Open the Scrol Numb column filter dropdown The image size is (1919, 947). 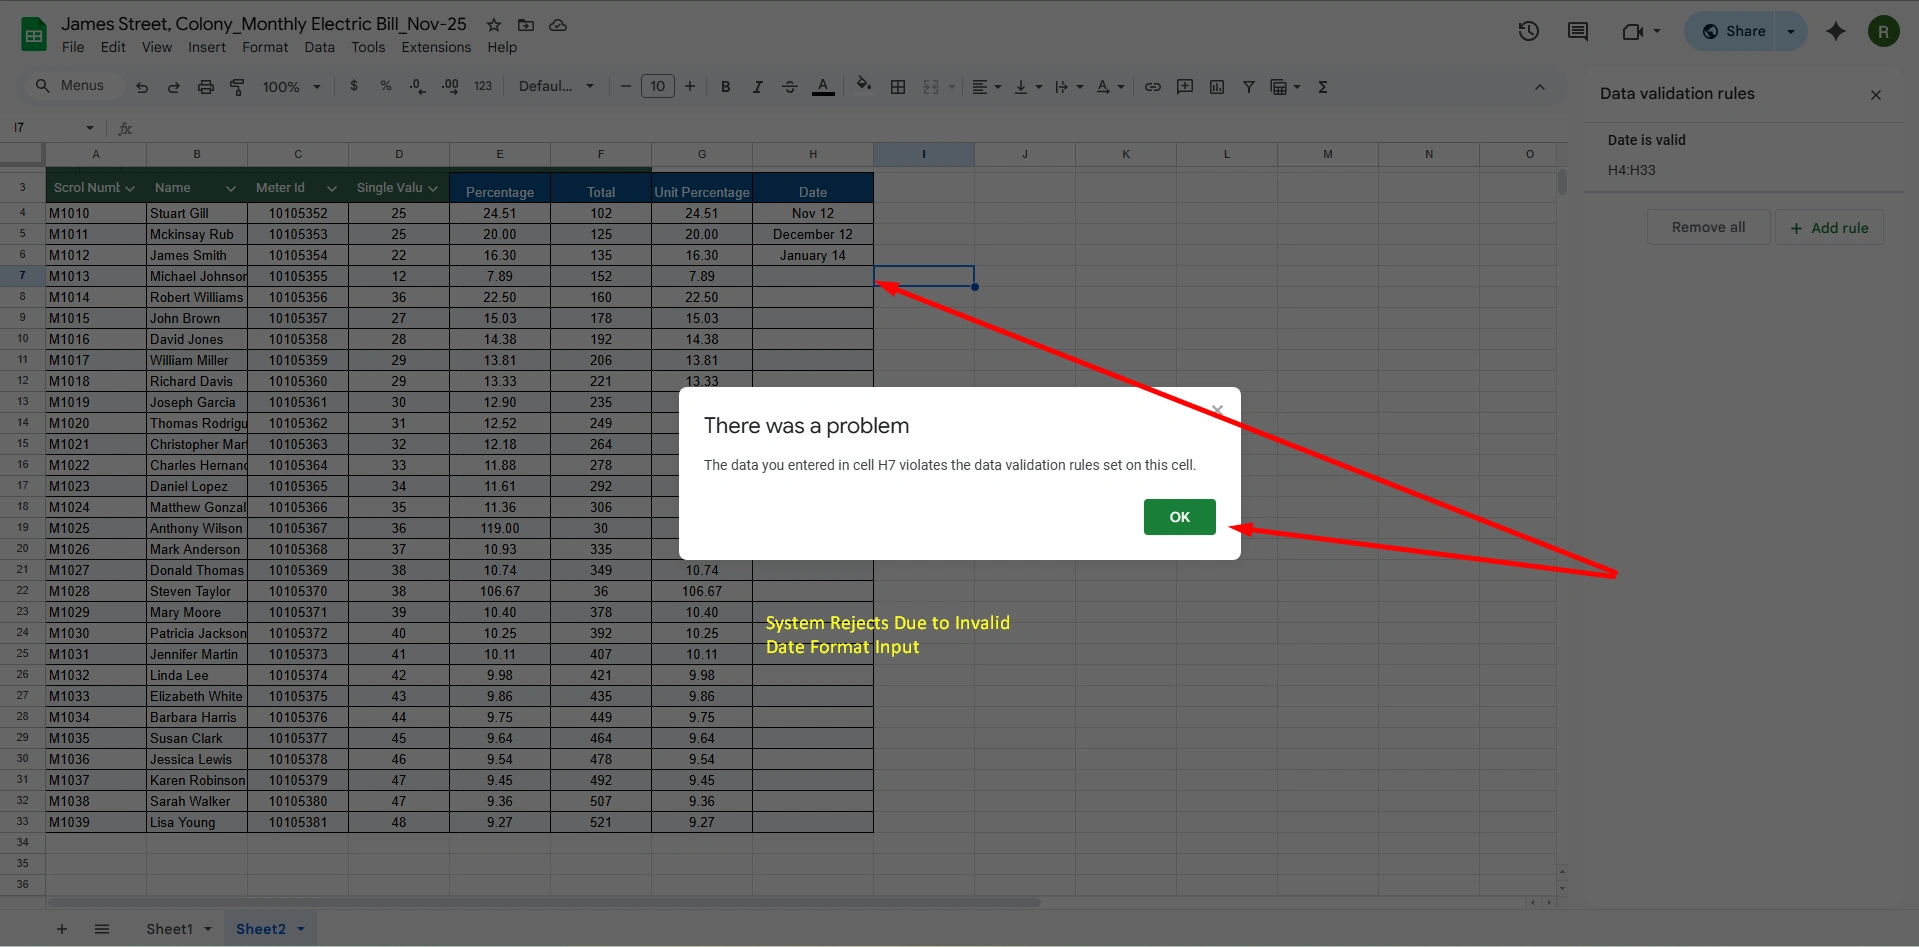coord(131,187)
